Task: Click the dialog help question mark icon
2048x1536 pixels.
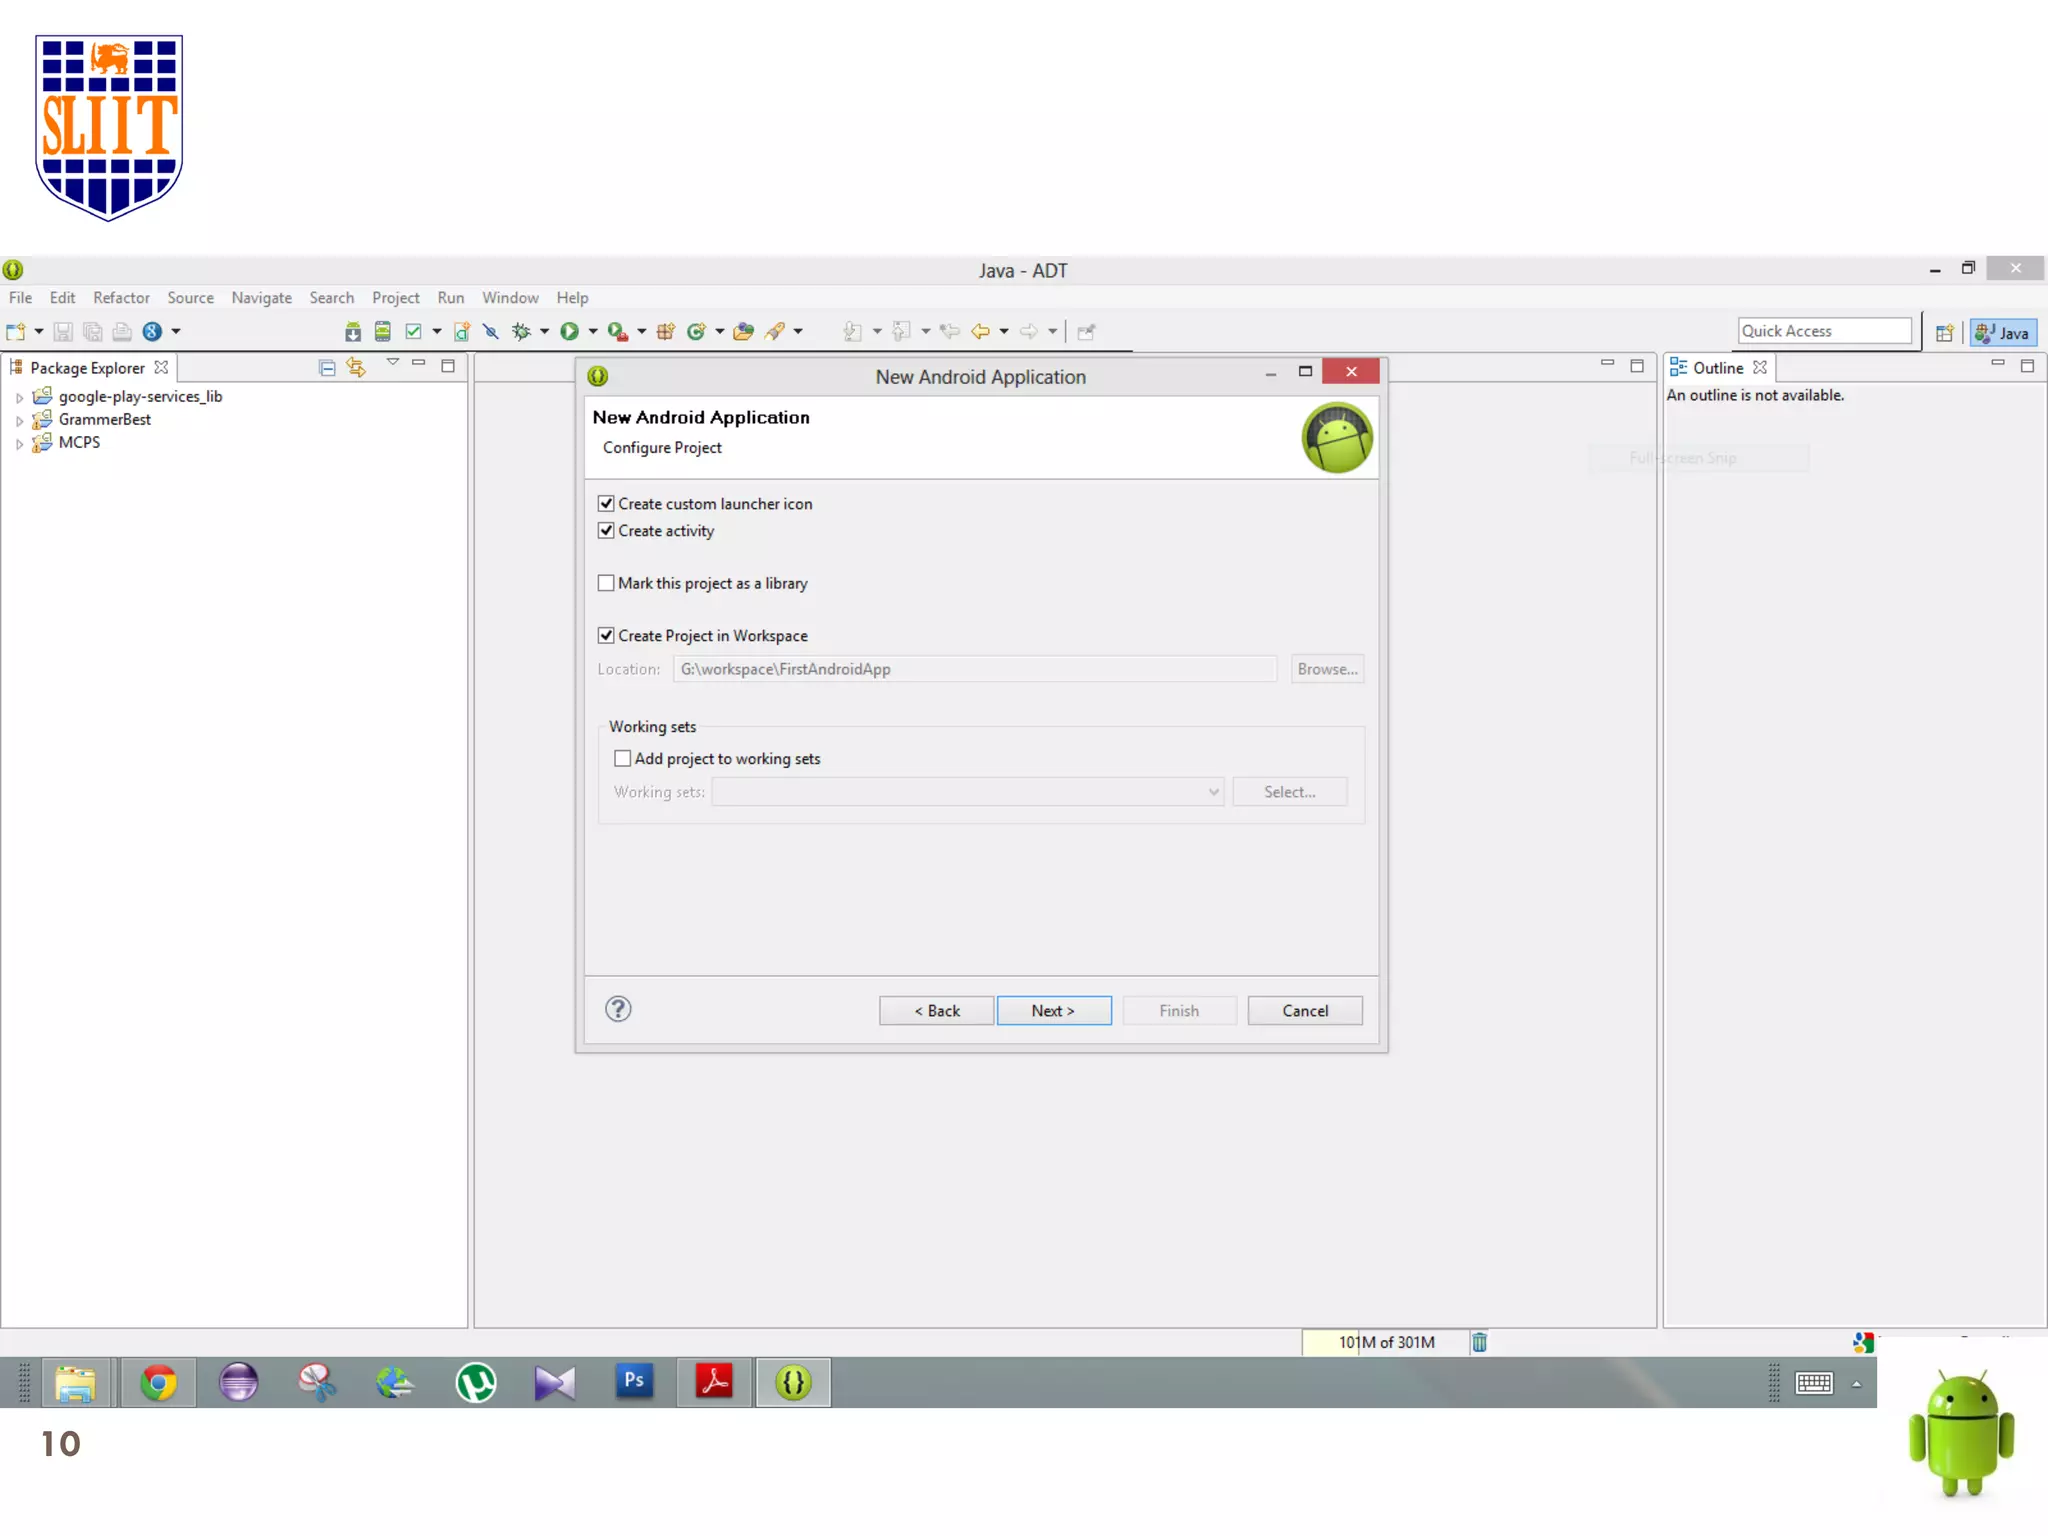Action: coord(618,1009)
